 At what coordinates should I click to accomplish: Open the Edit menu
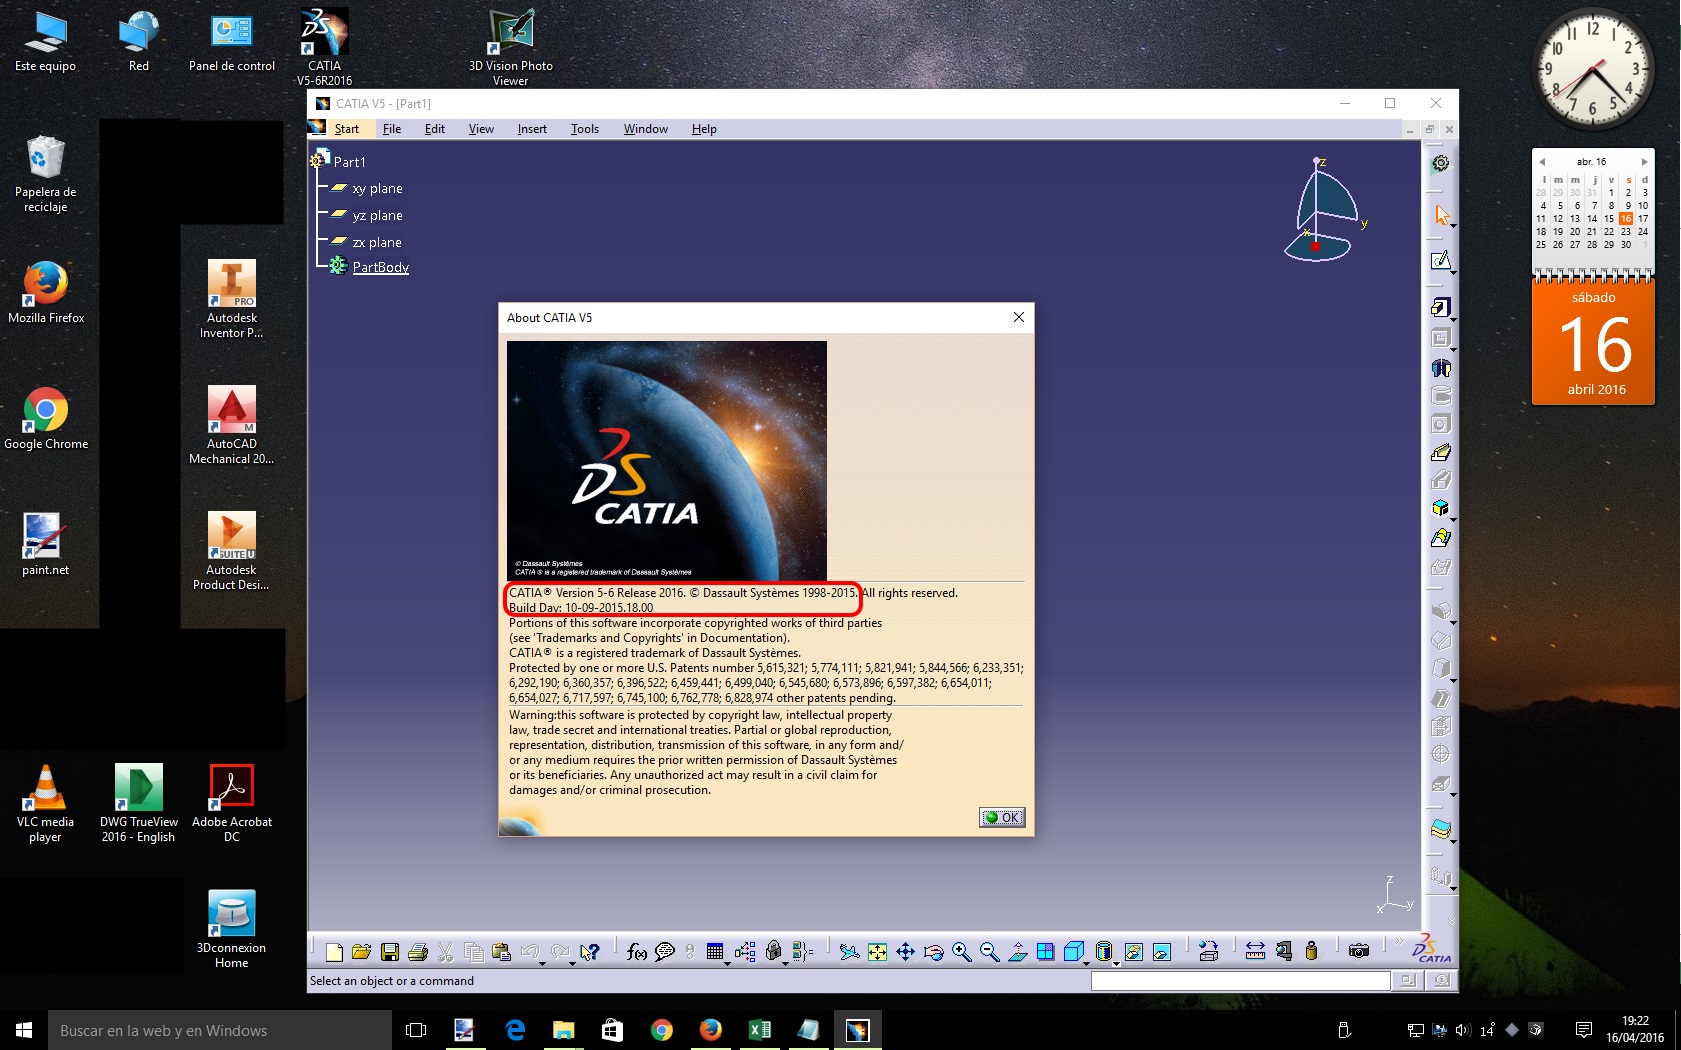(434, 129)
